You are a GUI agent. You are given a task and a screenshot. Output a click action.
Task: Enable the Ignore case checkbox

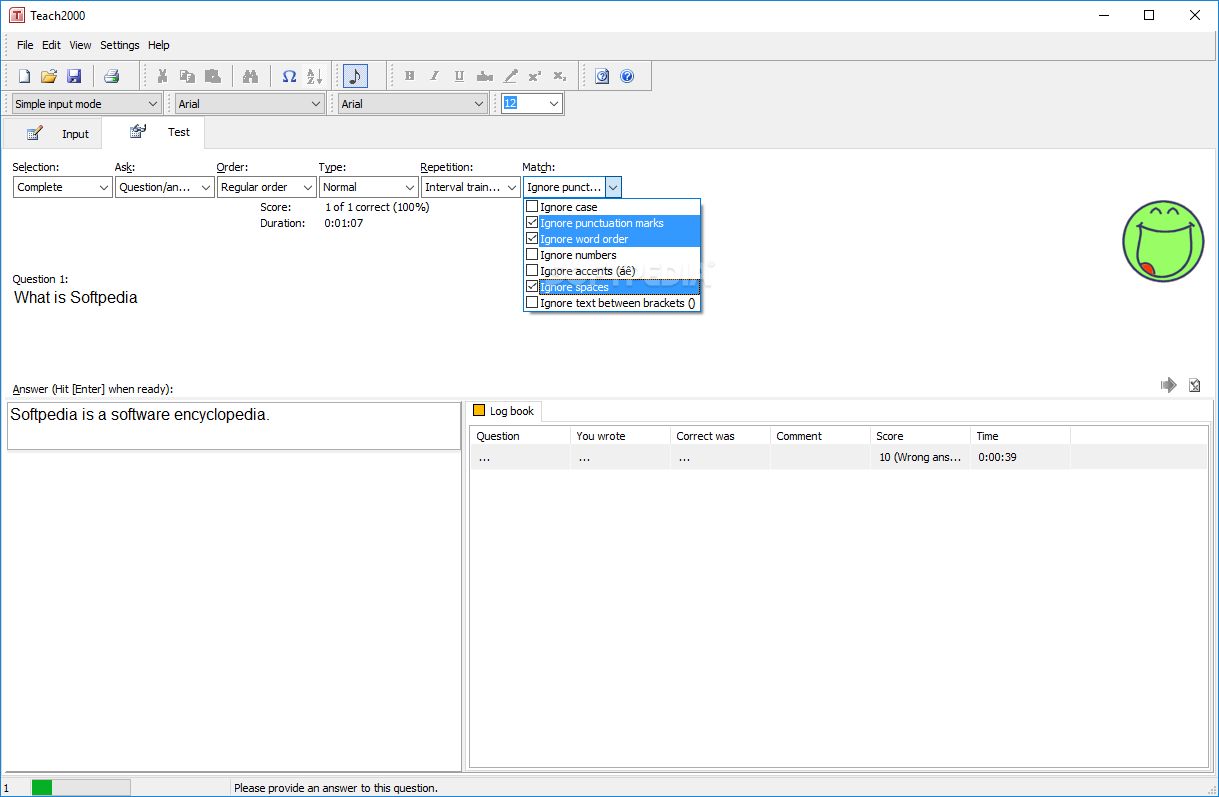(532, 207)
